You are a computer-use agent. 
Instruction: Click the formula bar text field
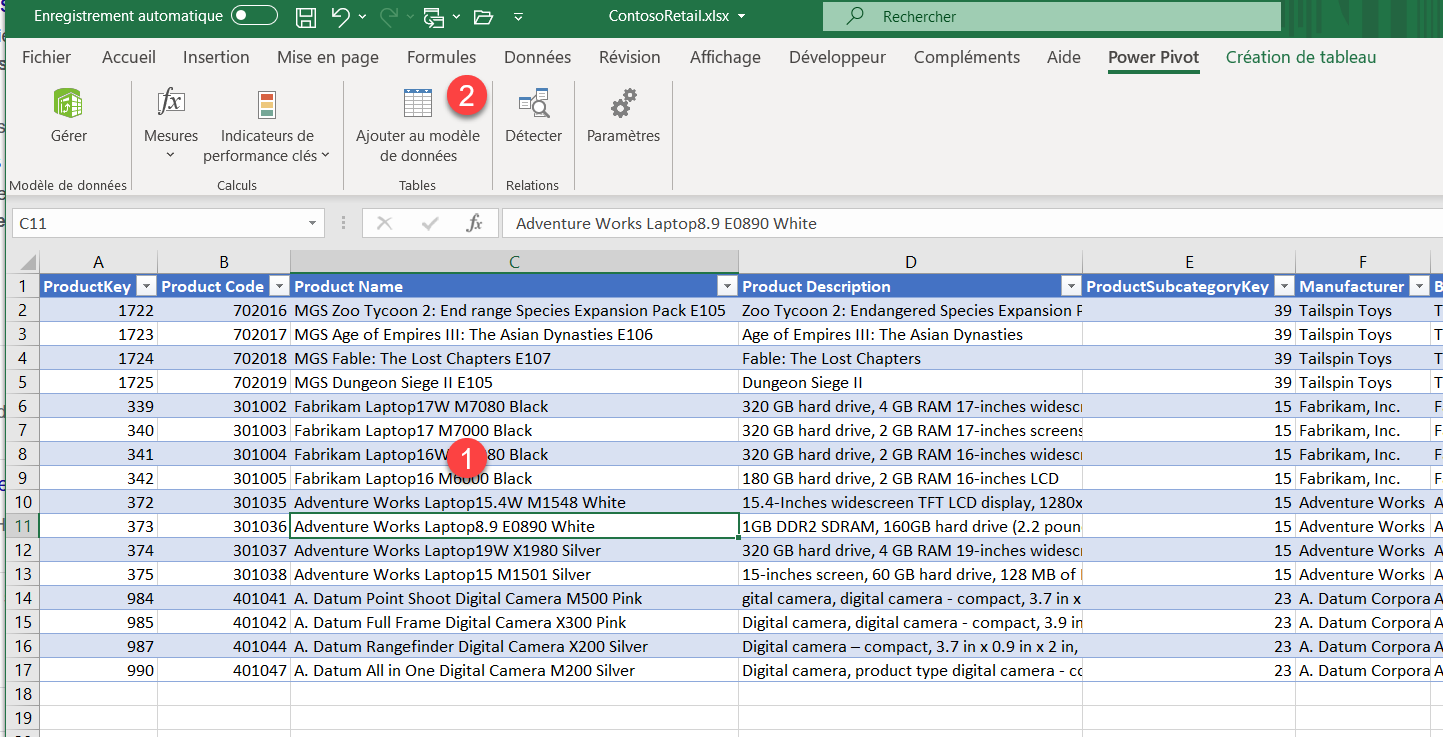[x=972, y=224]
